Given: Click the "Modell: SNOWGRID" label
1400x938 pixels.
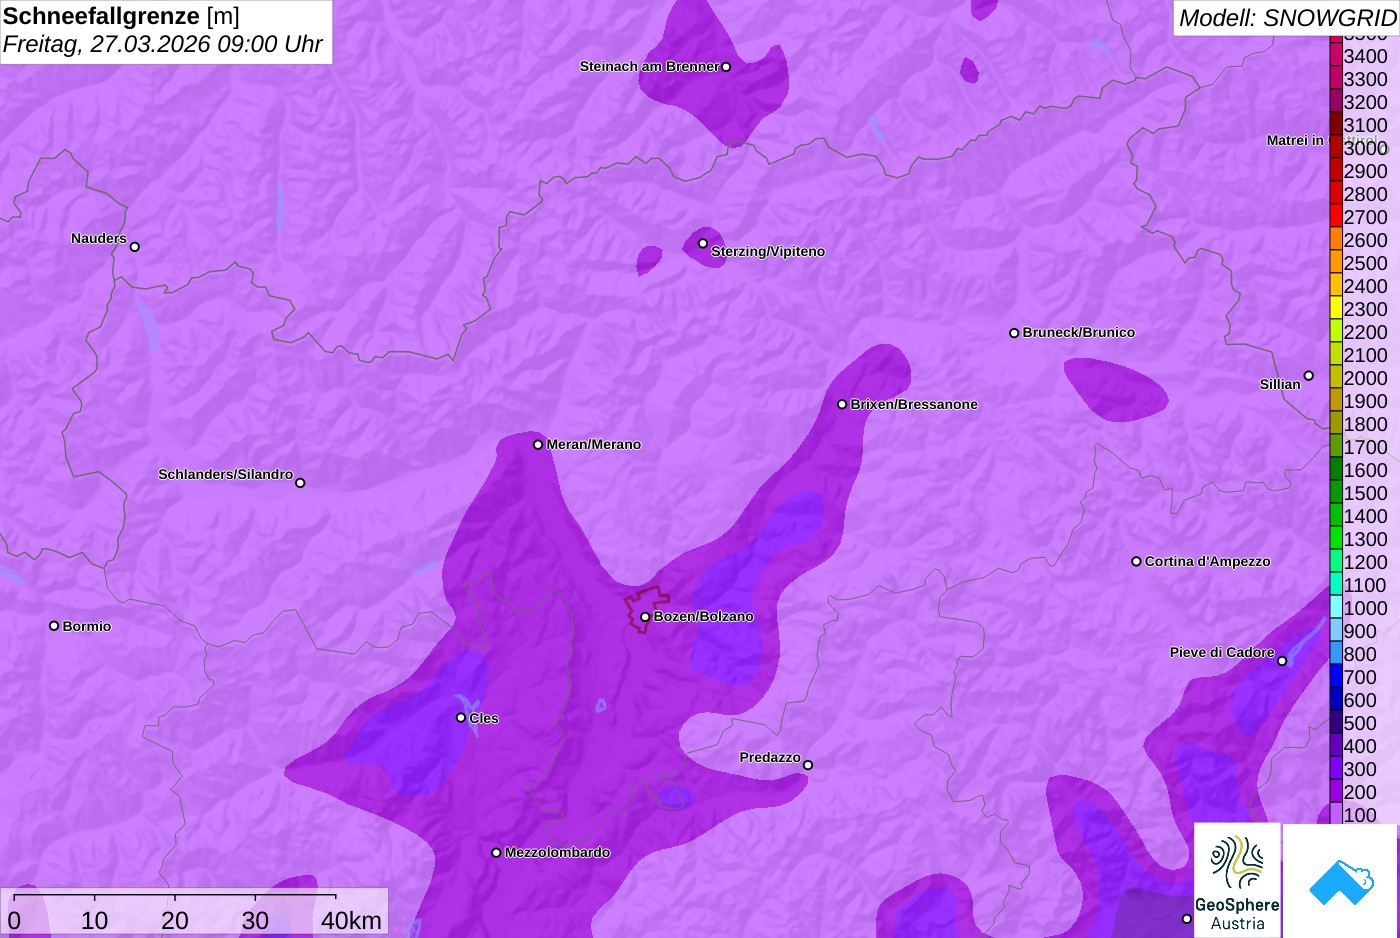Looking at the screenshot, I should (x=1287, y=18).
